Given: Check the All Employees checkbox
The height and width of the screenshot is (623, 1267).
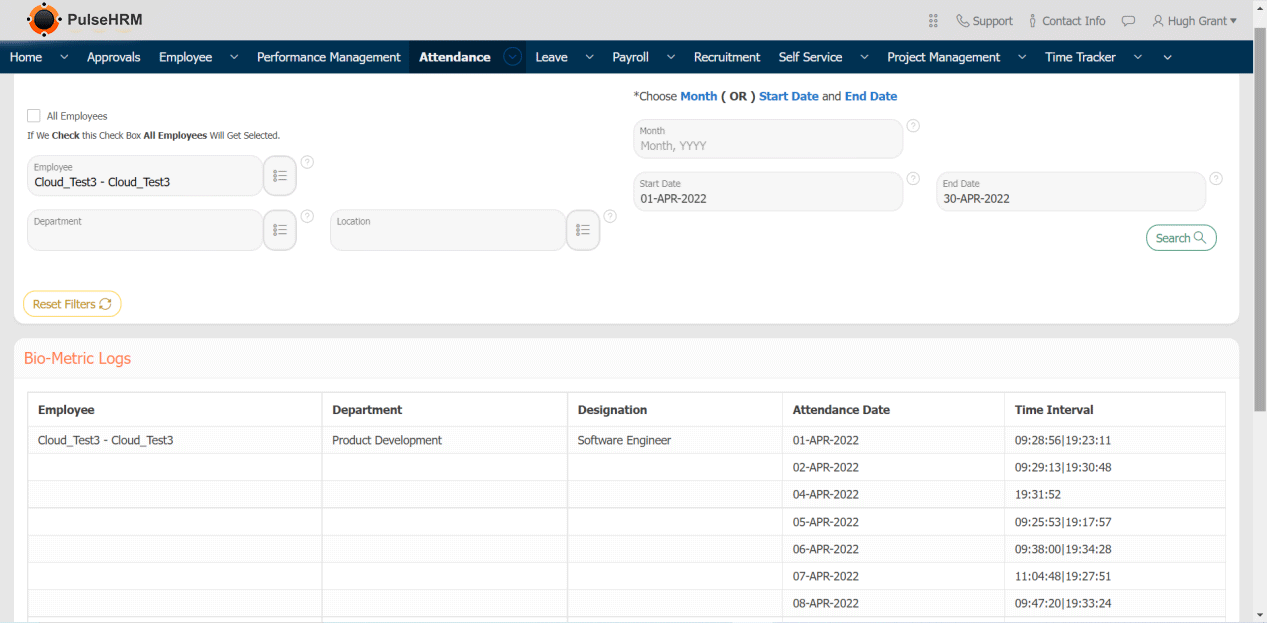Looking at the screenshot, I should pos(34,116).
